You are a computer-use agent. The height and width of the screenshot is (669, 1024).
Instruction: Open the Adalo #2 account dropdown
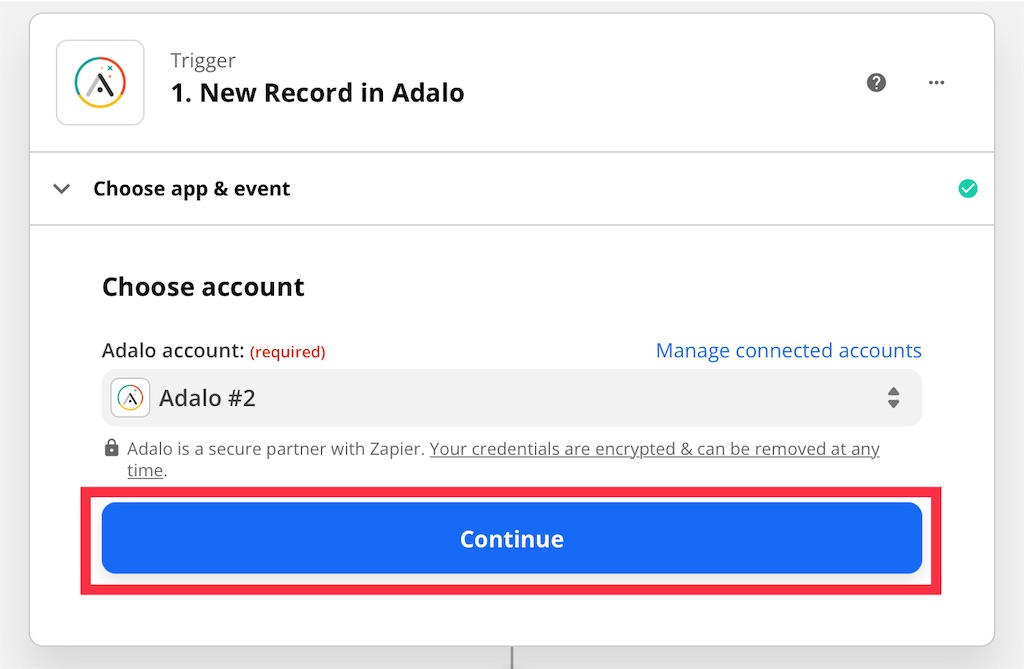511,398
